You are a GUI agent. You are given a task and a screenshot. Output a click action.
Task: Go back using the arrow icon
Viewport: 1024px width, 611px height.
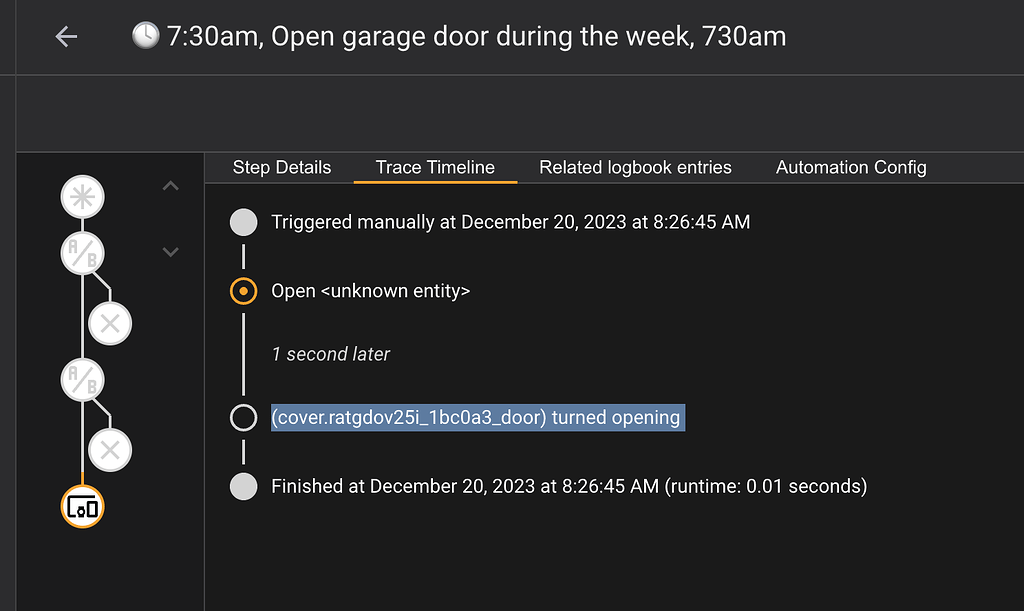click(x=65, y=36)
